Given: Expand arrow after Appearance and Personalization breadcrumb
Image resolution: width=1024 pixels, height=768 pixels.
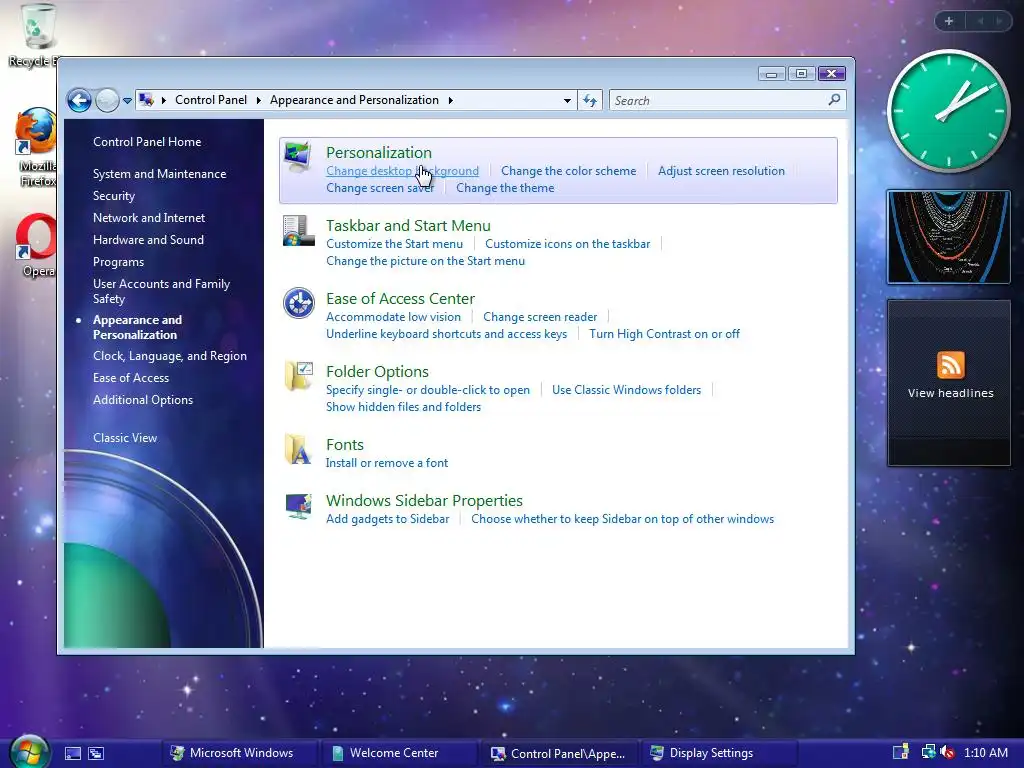Looking at the screenshot, I should 451,100.
